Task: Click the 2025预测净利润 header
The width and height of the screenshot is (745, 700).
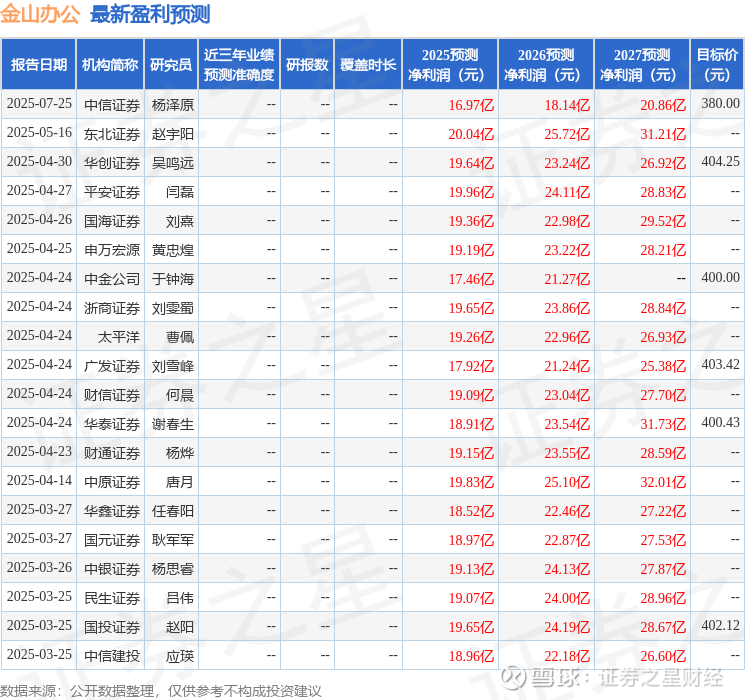Action: click(450, 65)
